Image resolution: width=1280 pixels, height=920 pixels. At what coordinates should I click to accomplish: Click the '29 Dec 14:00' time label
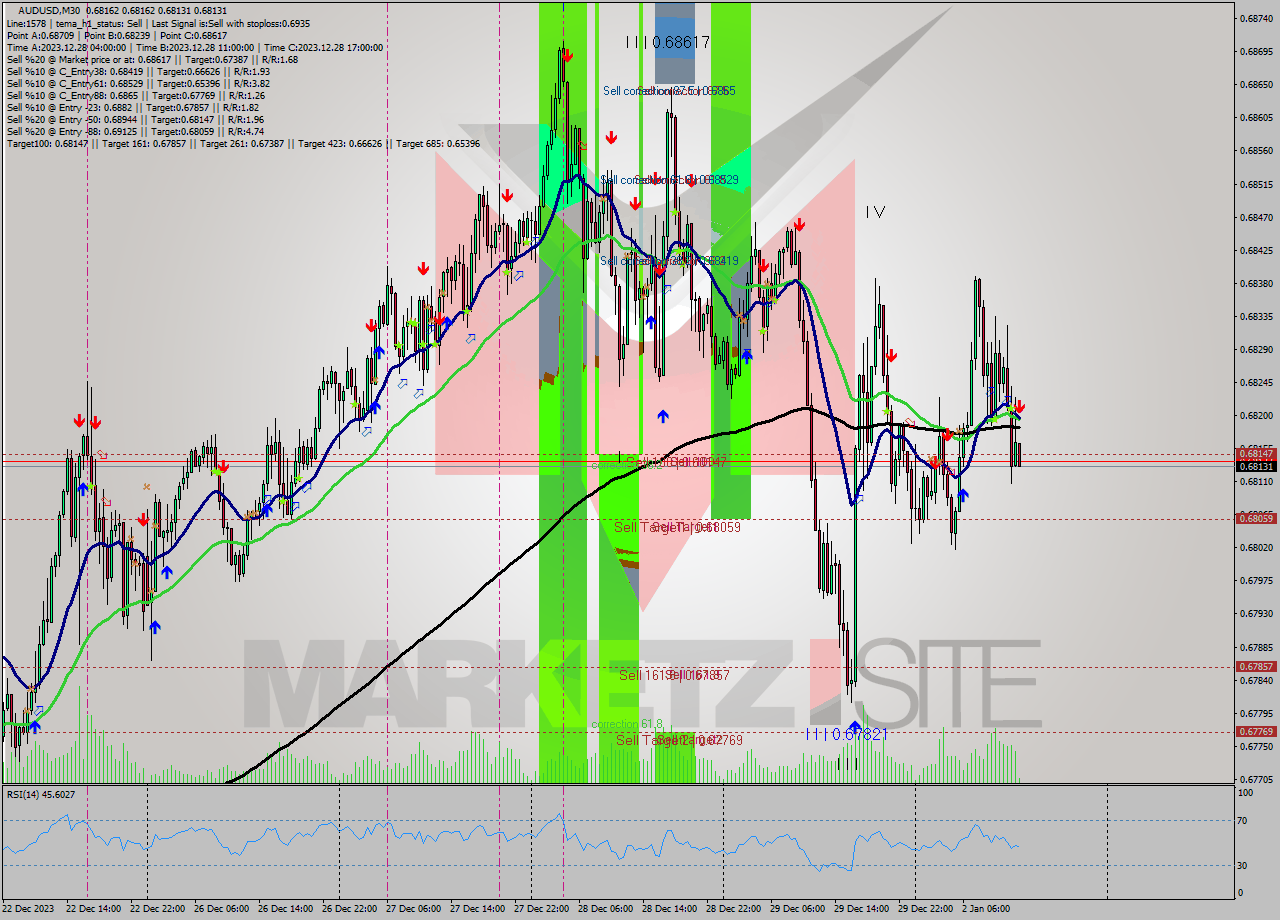pos(863,908)
